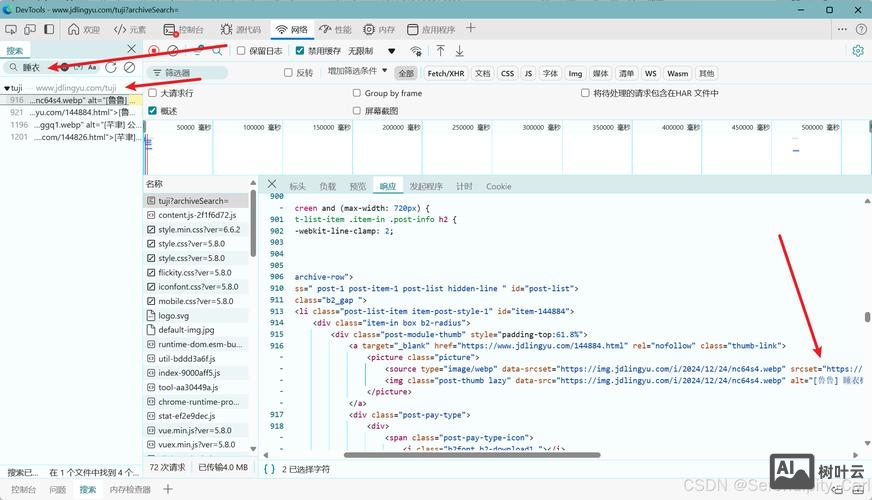
Task: Filter requests by Fetch/XHR
Action: point(445,73)
